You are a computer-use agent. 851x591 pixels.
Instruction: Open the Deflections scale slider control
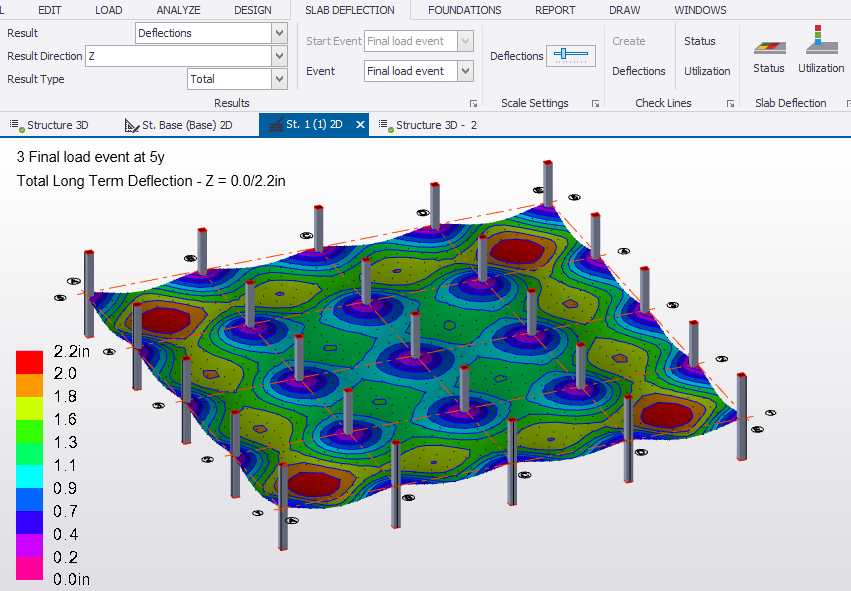tap(571, 57)
